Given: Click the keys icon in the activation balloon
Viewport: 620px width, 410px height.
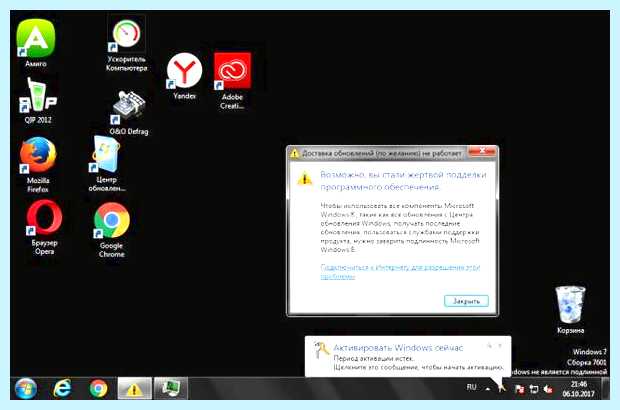Looking at the screenshot, I should pyautogui.click(x=321, y=350).
